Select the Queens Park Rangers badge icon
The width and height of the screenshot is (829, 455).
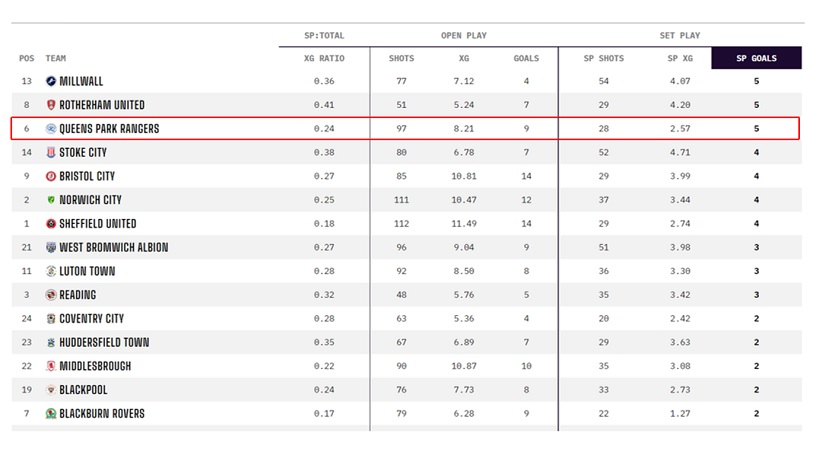(x=51, y=129)
